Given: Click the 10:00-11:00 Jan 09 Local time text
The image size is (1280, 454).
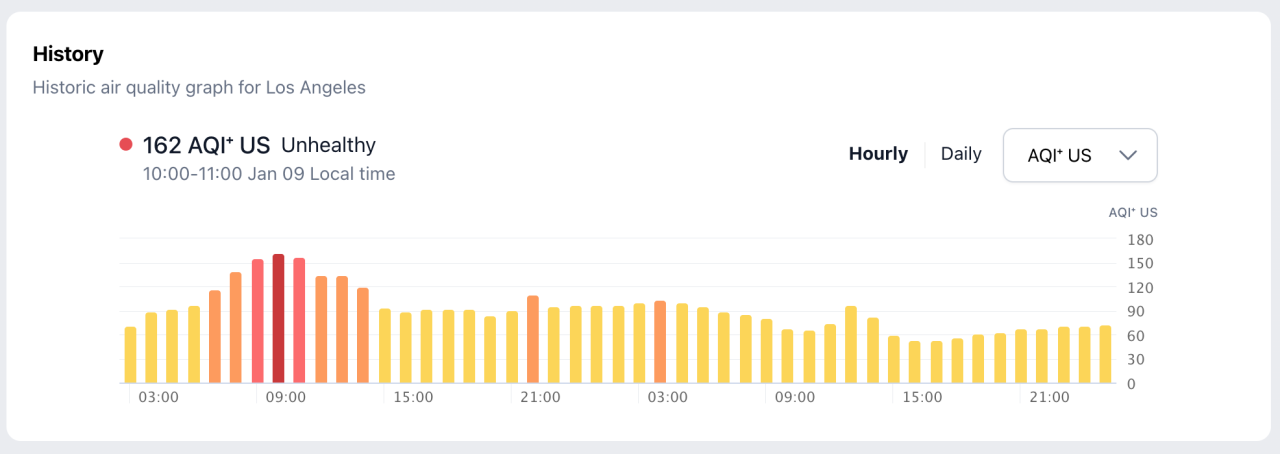Looking at the screenshot, I should (x=269, y=174).
